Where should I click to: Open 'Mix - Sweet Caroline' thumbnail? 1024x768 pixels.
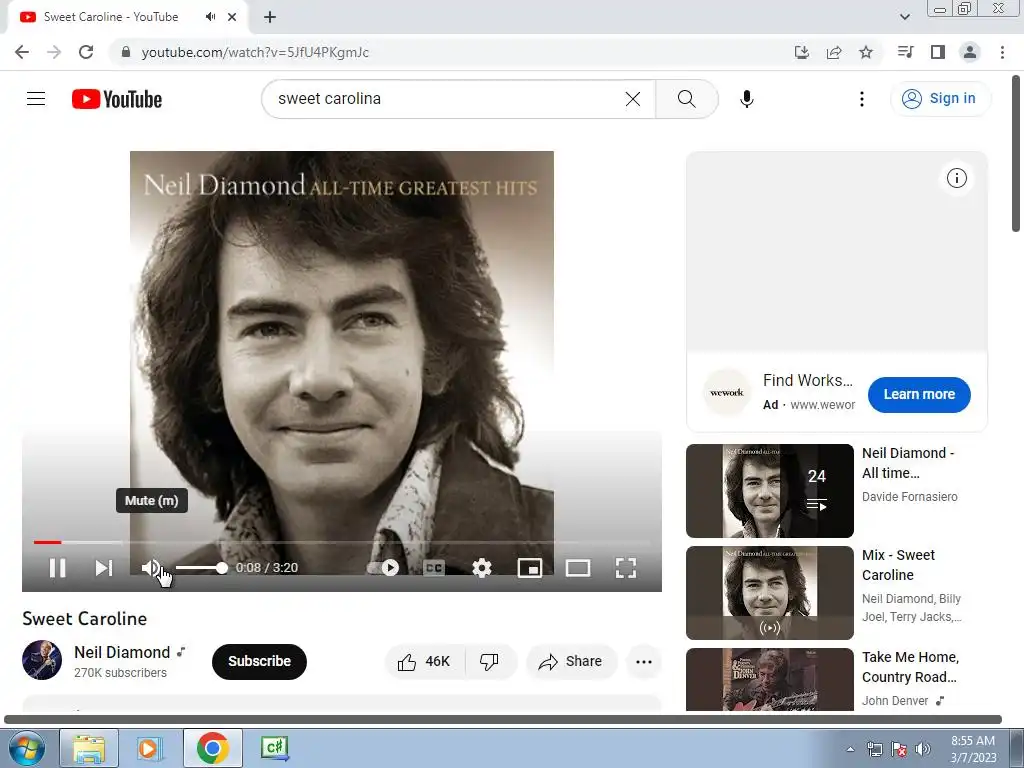pos(770,593)
